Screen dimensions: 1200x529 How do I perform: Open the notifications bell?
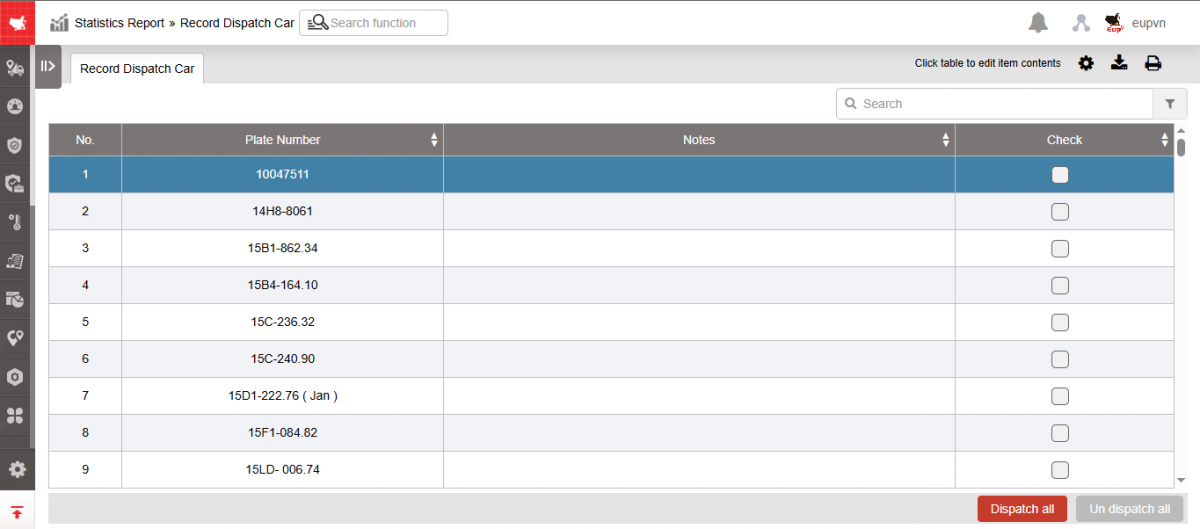coord(1039,22)
